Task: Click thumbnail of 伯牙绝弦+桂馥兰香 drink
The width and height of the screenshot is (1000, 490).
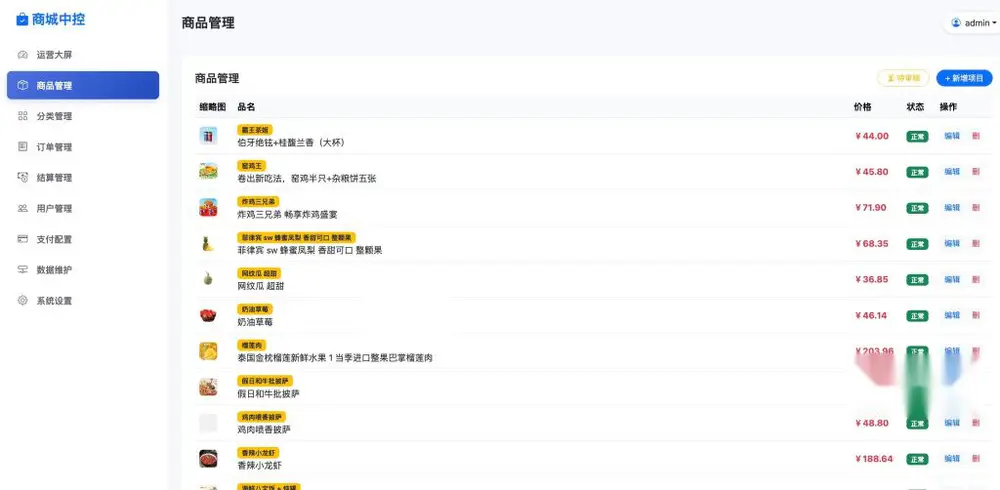Action: (x=208, y=135)
